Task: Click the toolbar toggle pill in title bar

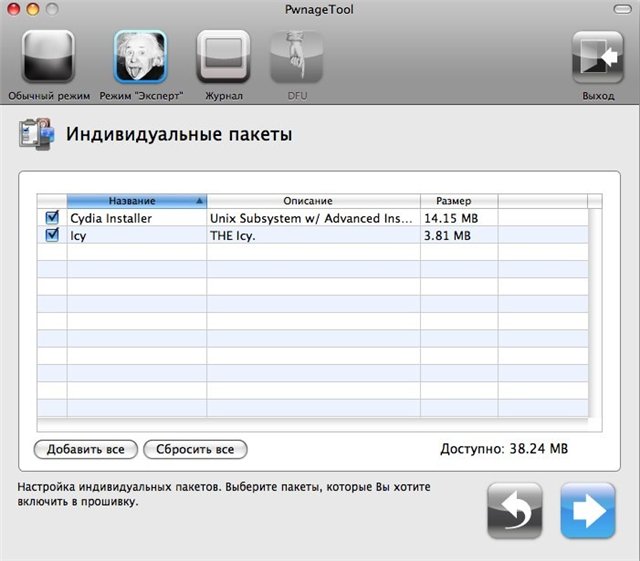Action: (x=622, y=9)
